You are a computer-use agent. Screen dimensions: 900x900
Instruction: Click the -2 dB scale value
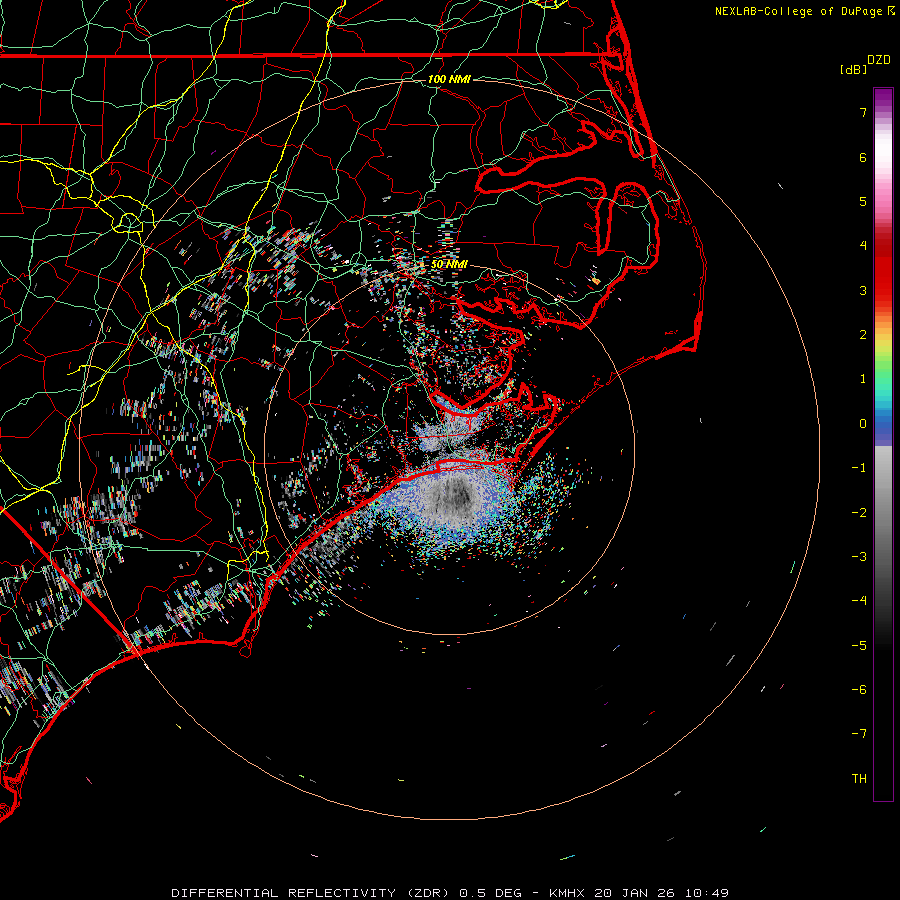coord(859,513)
